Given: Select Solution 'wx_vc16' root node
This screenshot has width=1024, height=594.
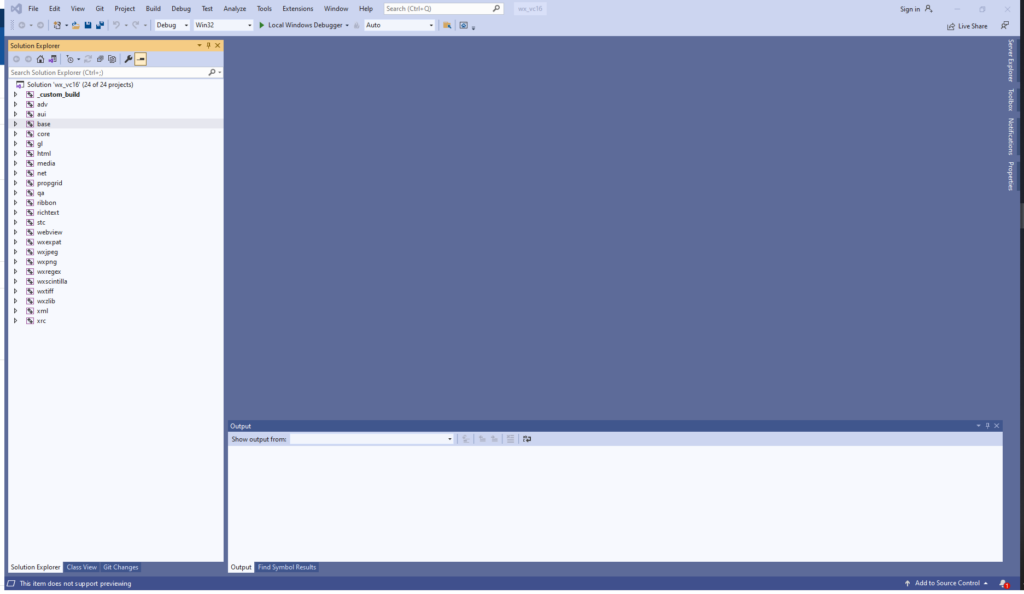Looking at the screenshot, I should click(x=80, y=85).
